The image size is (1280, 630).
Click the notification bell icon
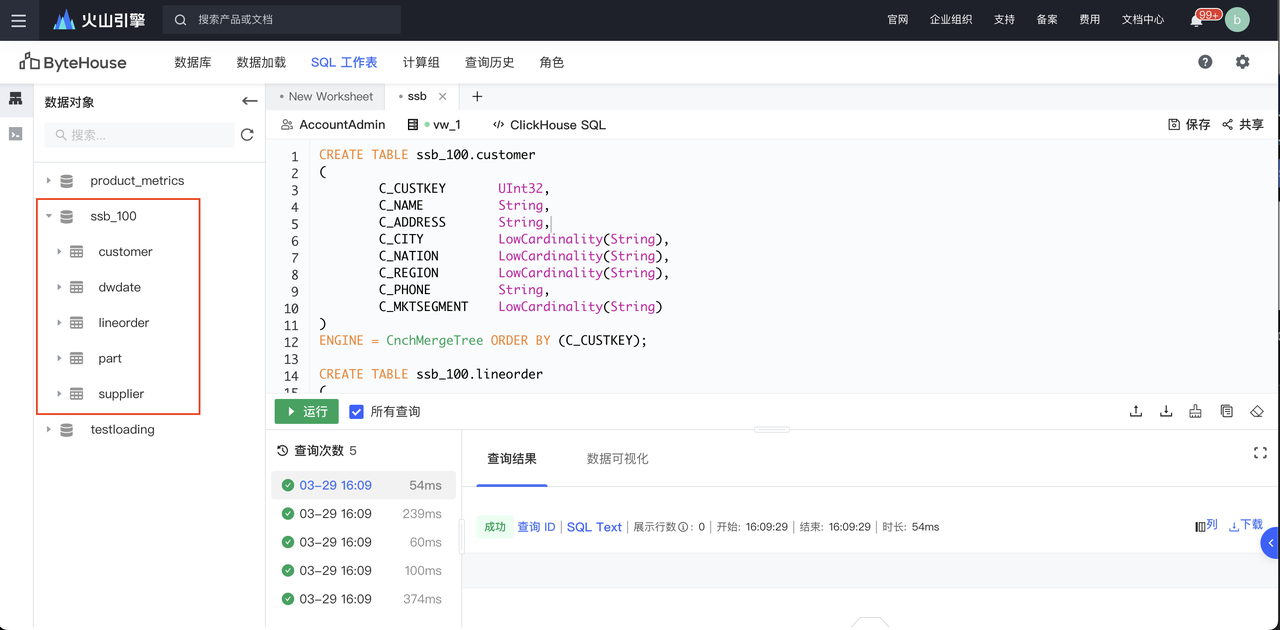(1196, 21)
